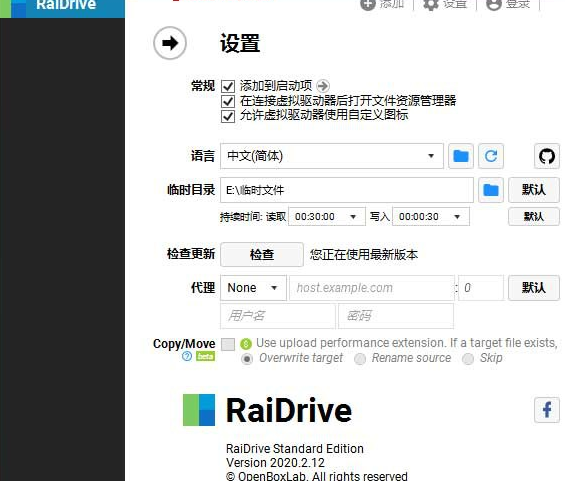The width and height of the screenshot is (565, 481).
Task: Open proxy type None dropdown
Action: [253, 288]
